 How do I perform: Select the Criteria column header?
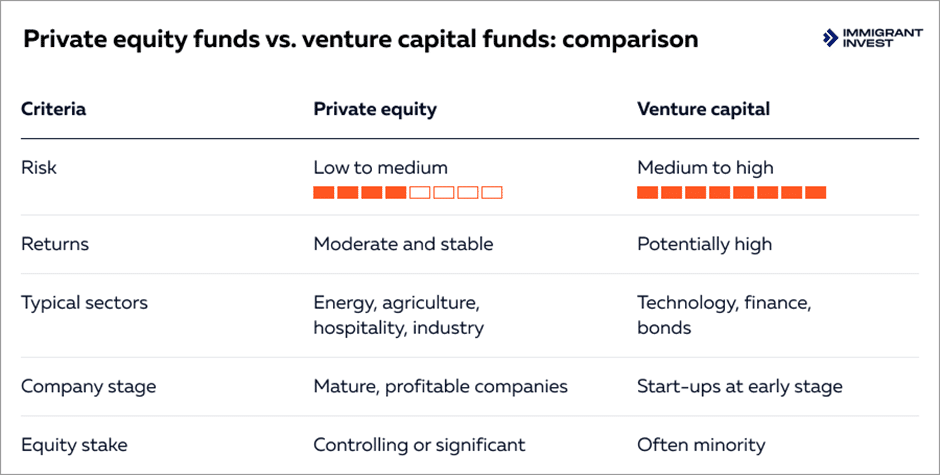[53, 109]
